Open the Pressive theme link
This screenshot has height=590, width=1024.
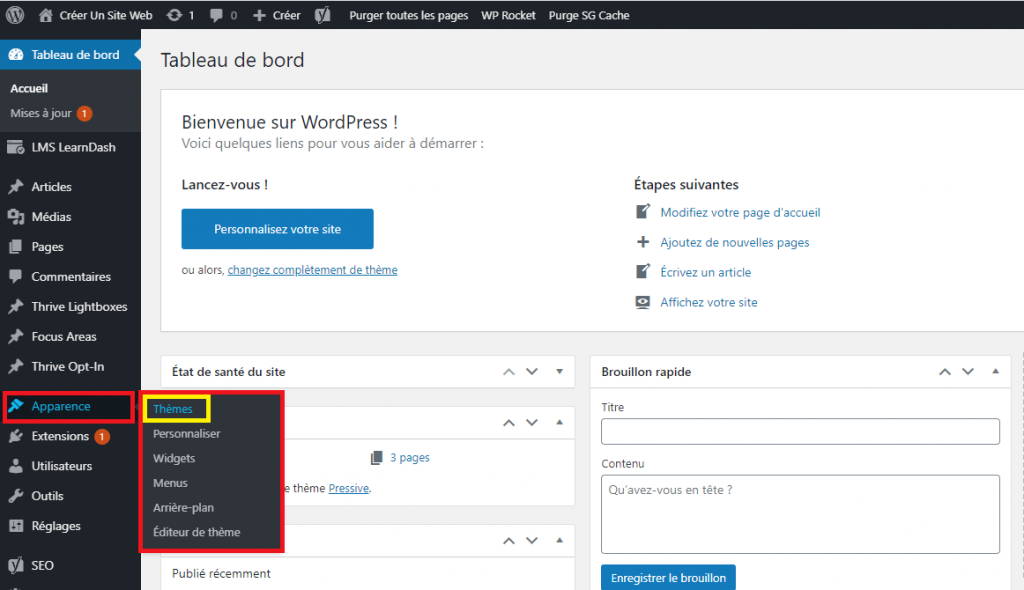click(349, 488)
